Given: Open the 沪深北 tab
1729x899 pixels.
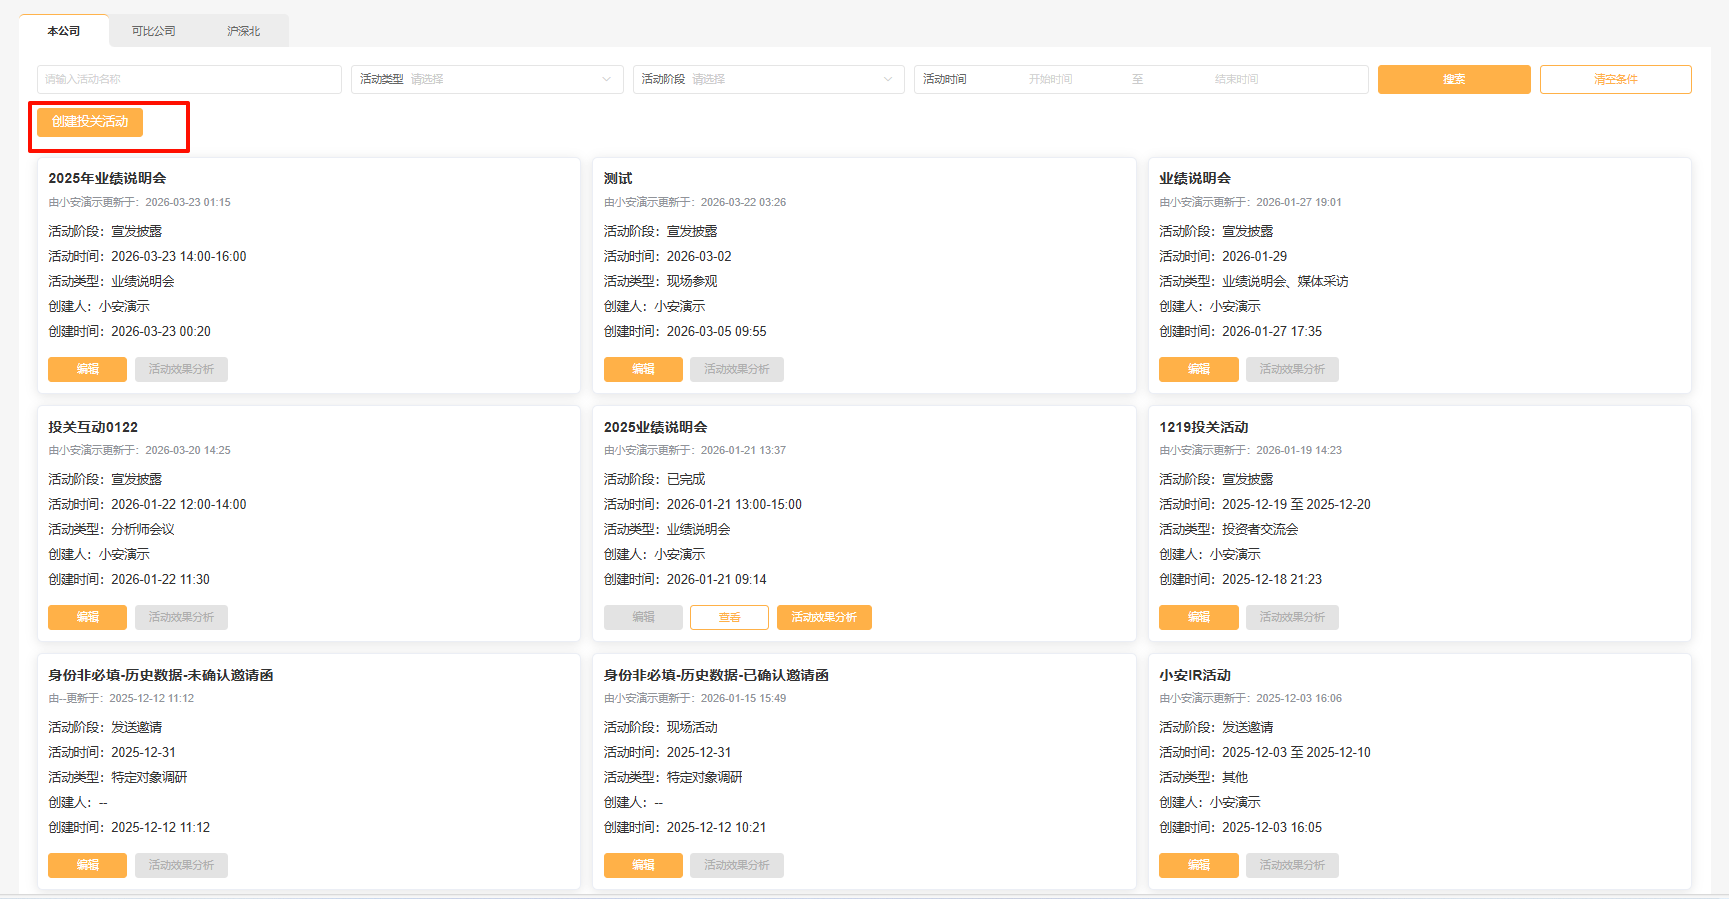Looking at the screenshot, I should click(x=243, y=31).
